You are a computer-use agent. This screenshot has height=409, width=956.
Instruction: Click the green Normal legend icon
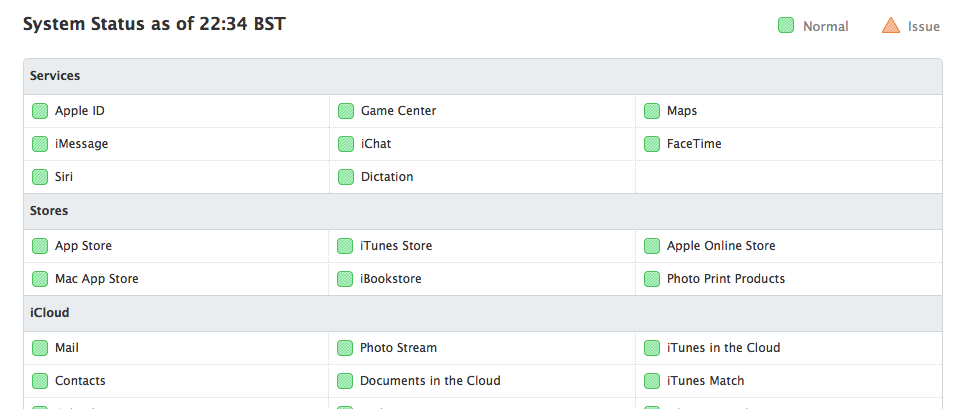(786, 26)
